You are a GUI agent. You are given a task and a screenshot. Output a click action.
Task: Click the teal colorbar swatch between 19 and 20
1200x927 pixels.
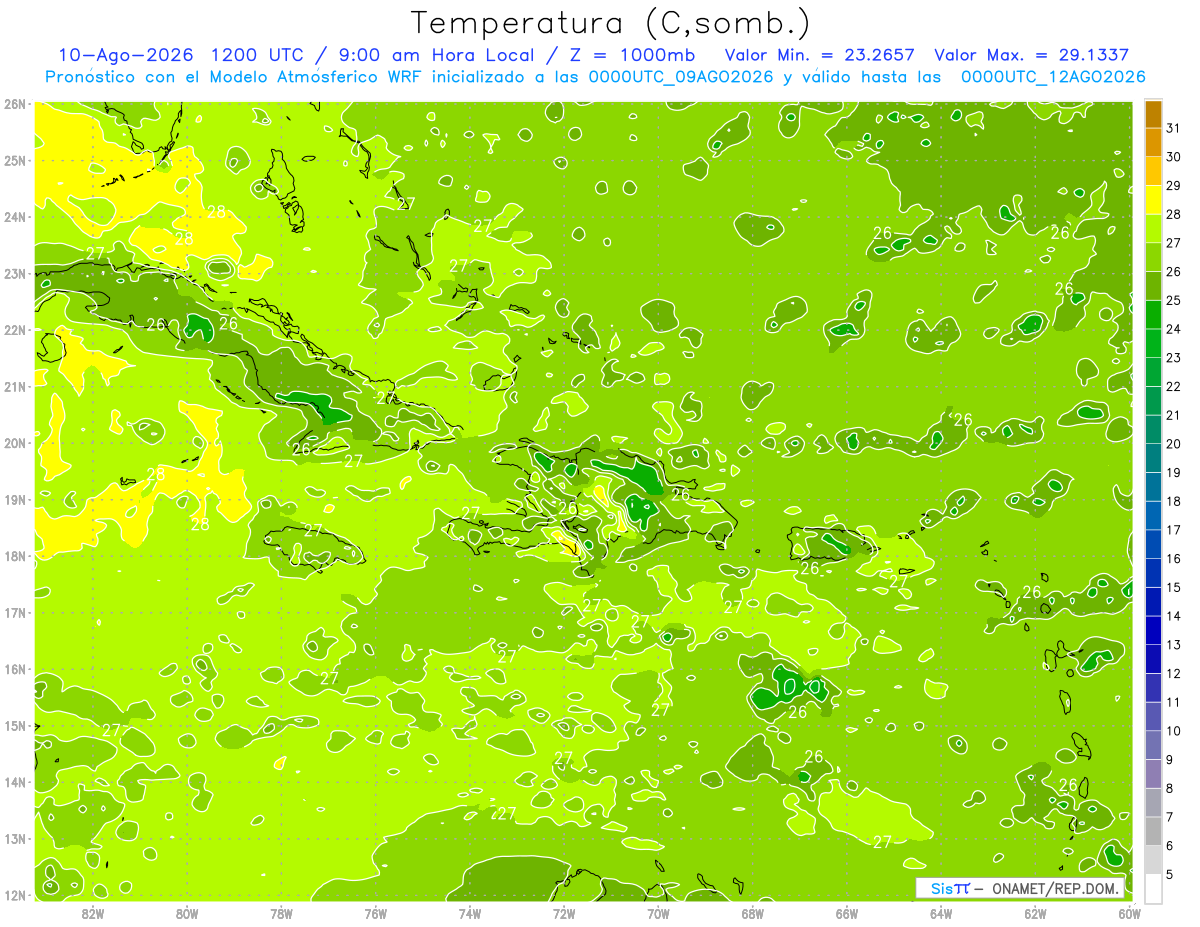point(1153,459)
